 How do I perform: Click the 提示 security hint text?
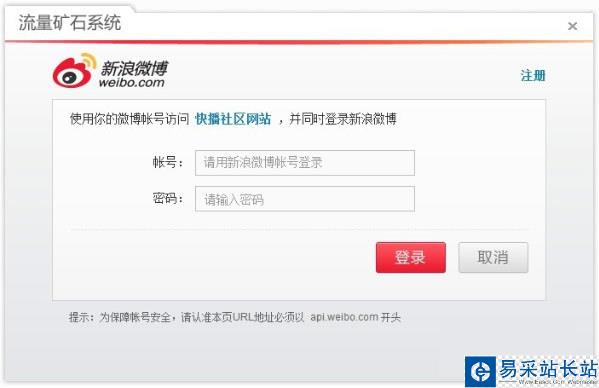tap(235, 317)
